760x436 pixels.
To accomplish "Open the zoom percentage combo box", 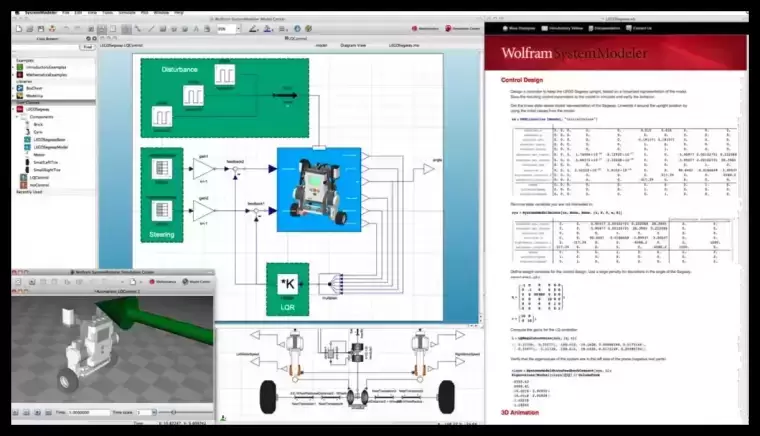I will (x=229, y=29).
